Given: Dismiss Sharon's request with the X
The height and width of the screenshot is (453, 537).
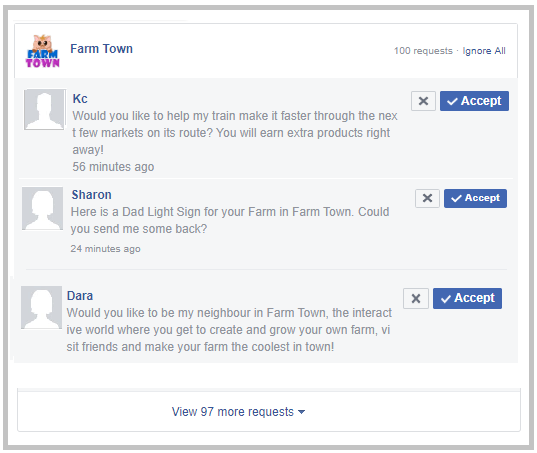Looking at the screenshot, I should [x=427, y=198].
